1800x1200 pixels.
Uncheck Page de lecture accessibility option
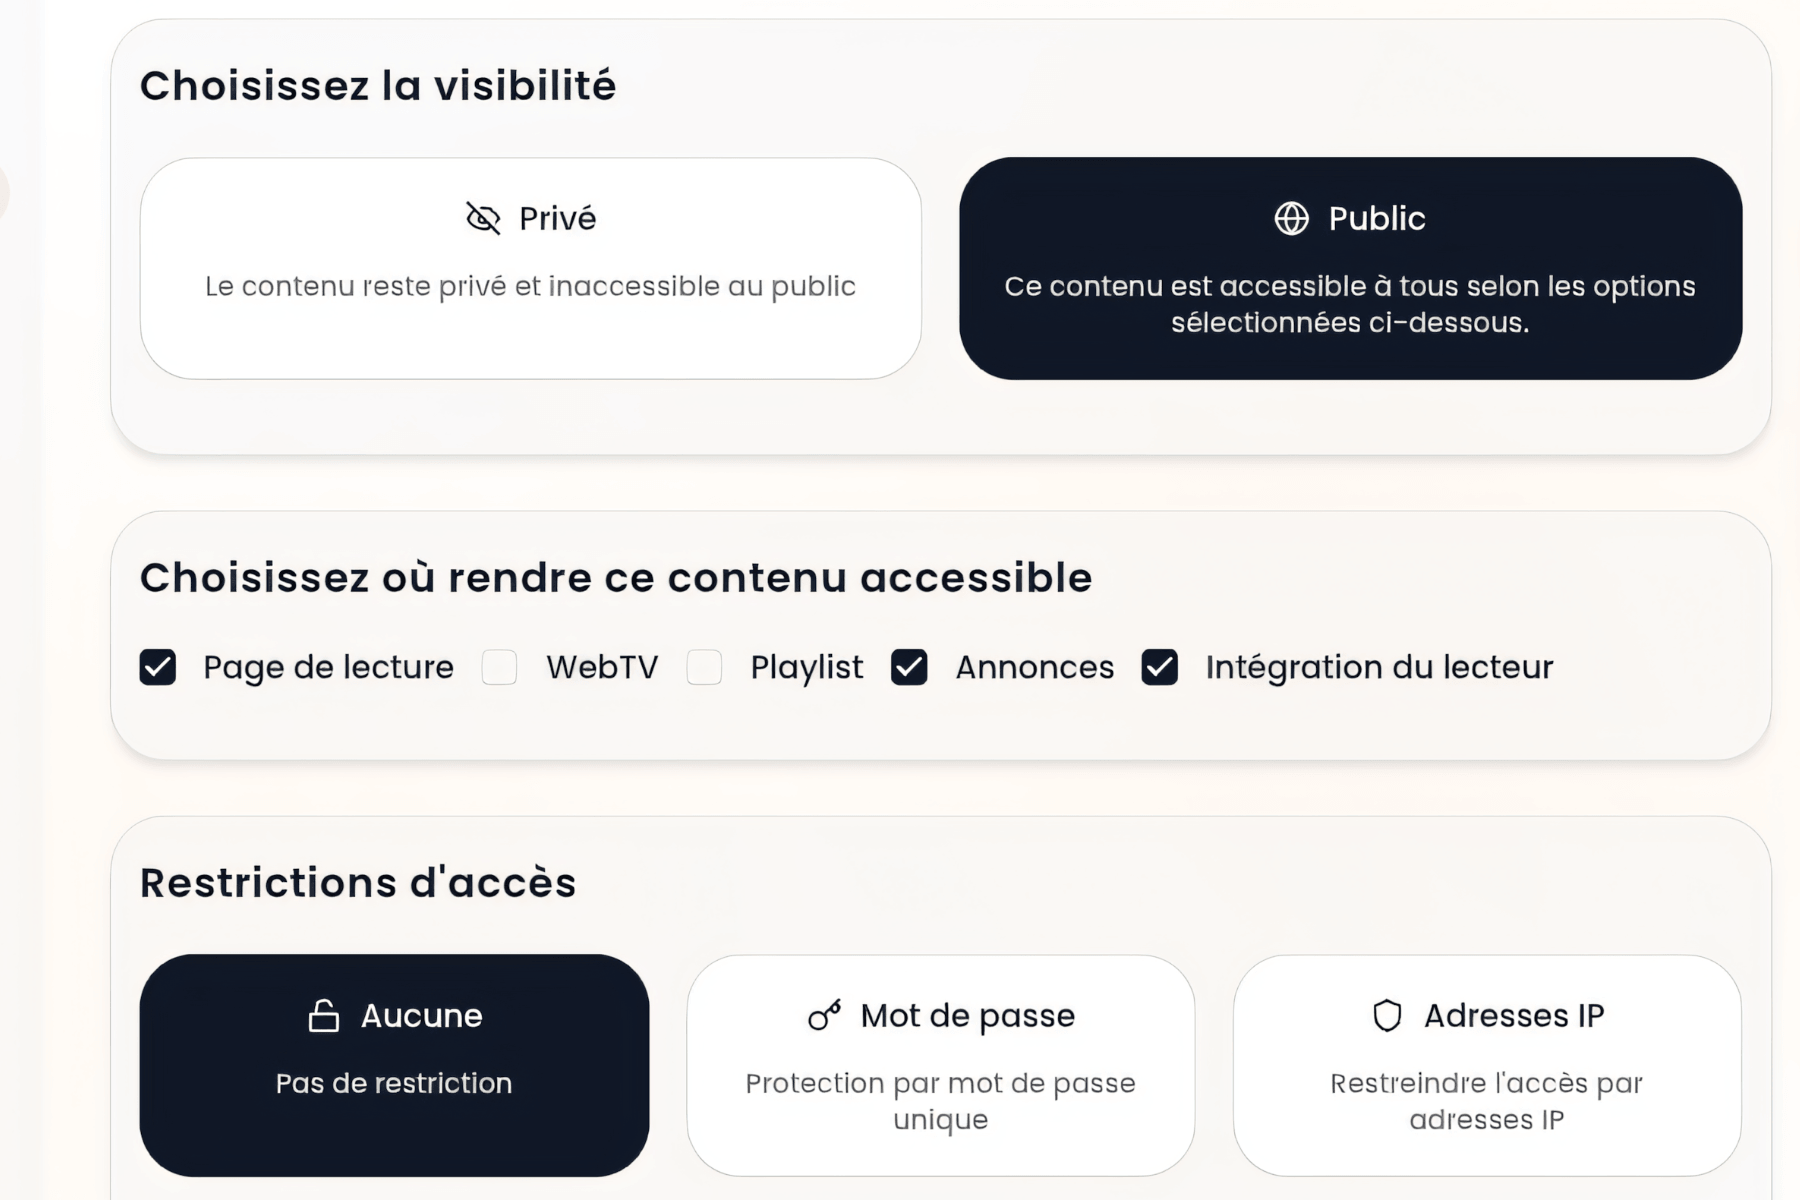(157, 667)
